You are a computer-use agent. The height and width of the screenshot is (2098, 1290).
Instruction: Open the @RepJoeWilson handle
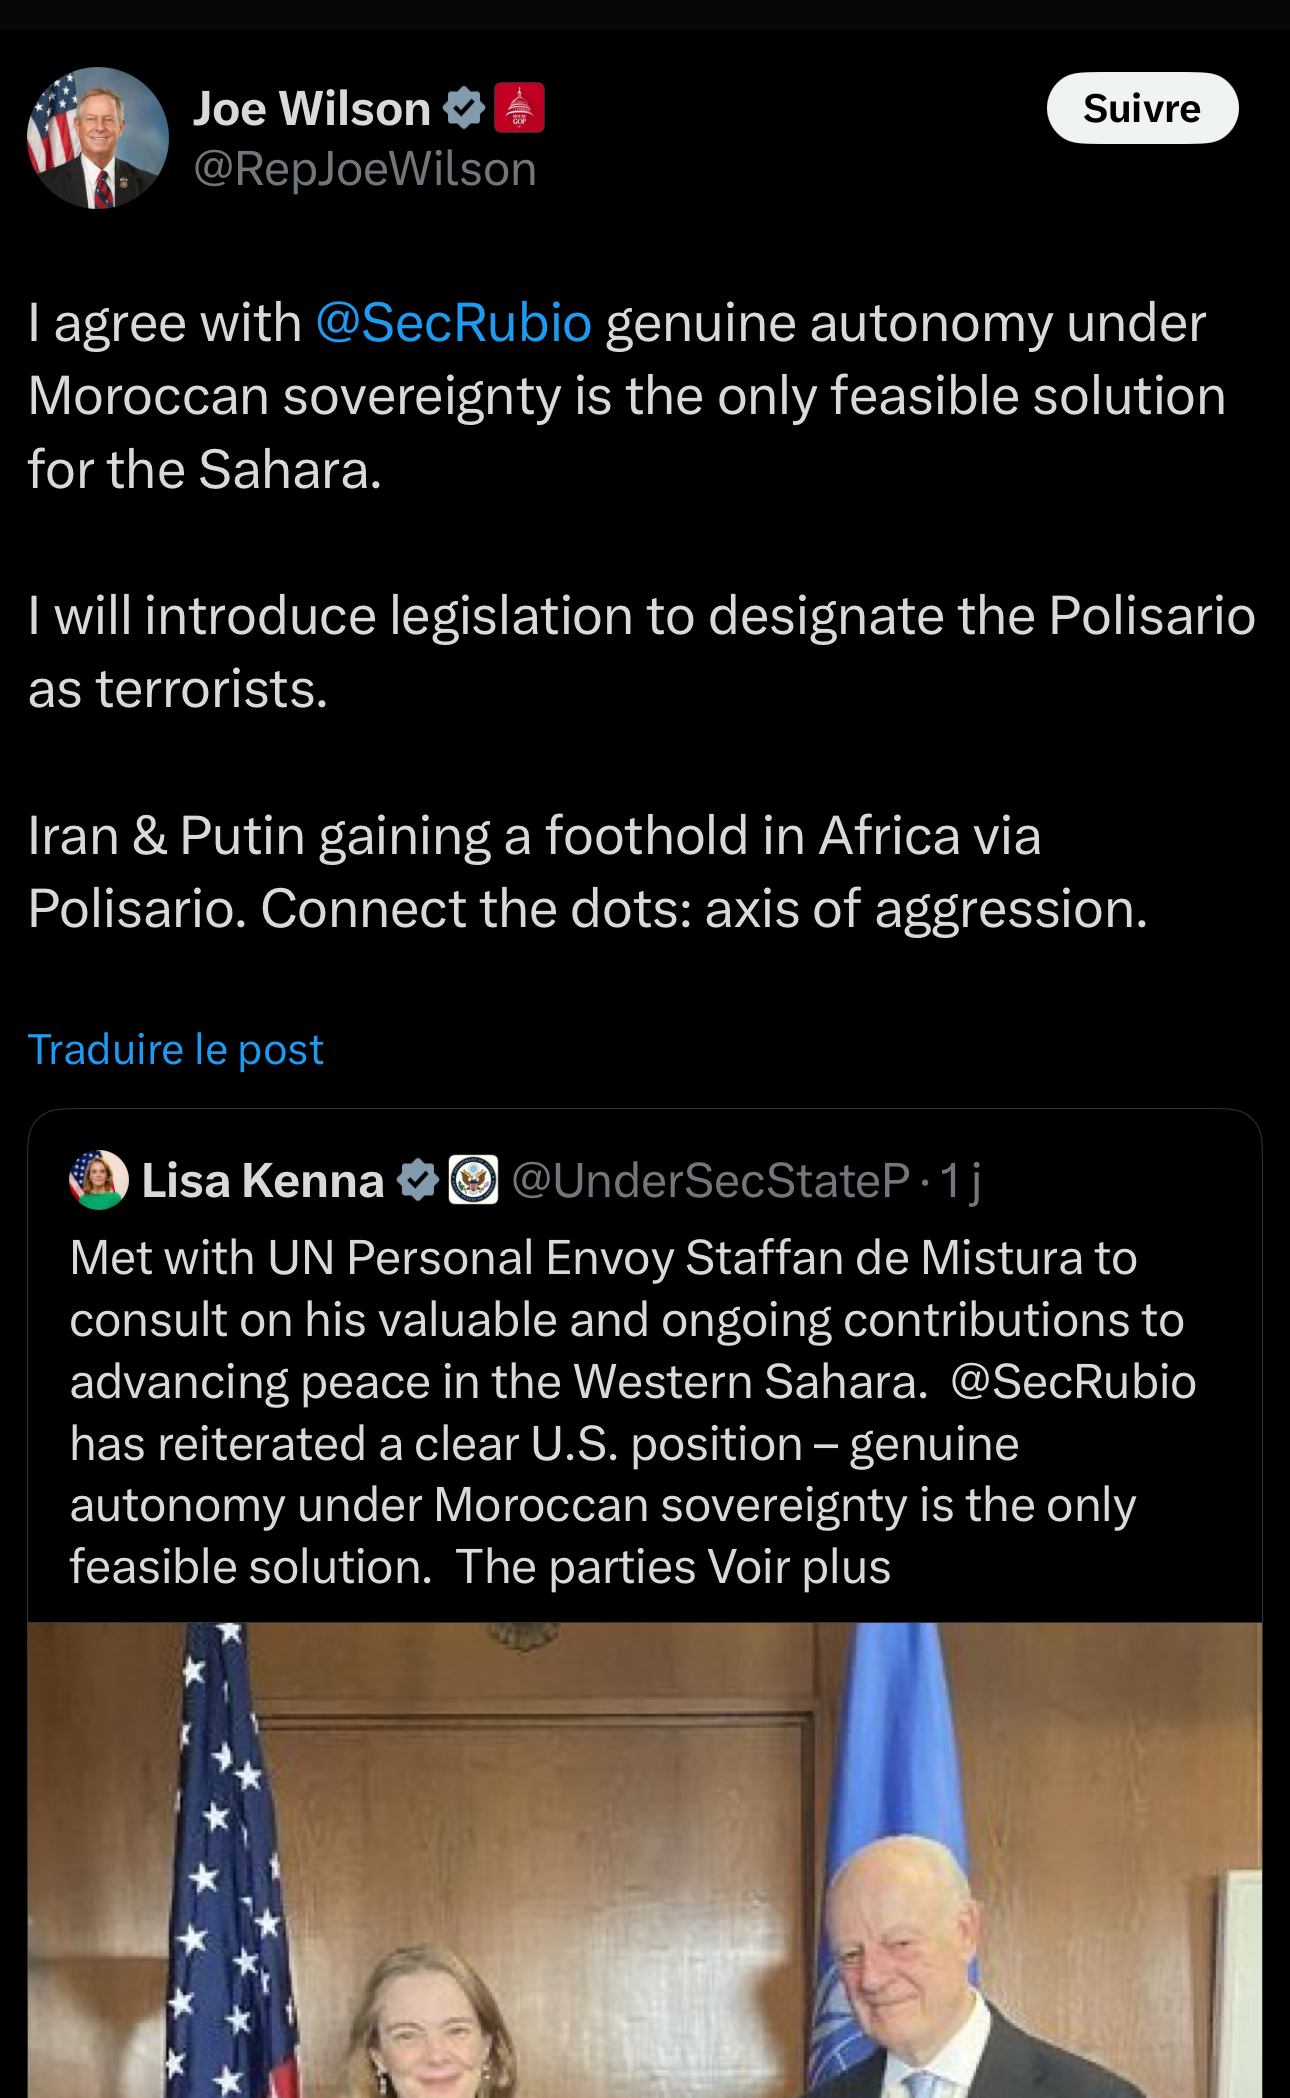click(365, 169)
